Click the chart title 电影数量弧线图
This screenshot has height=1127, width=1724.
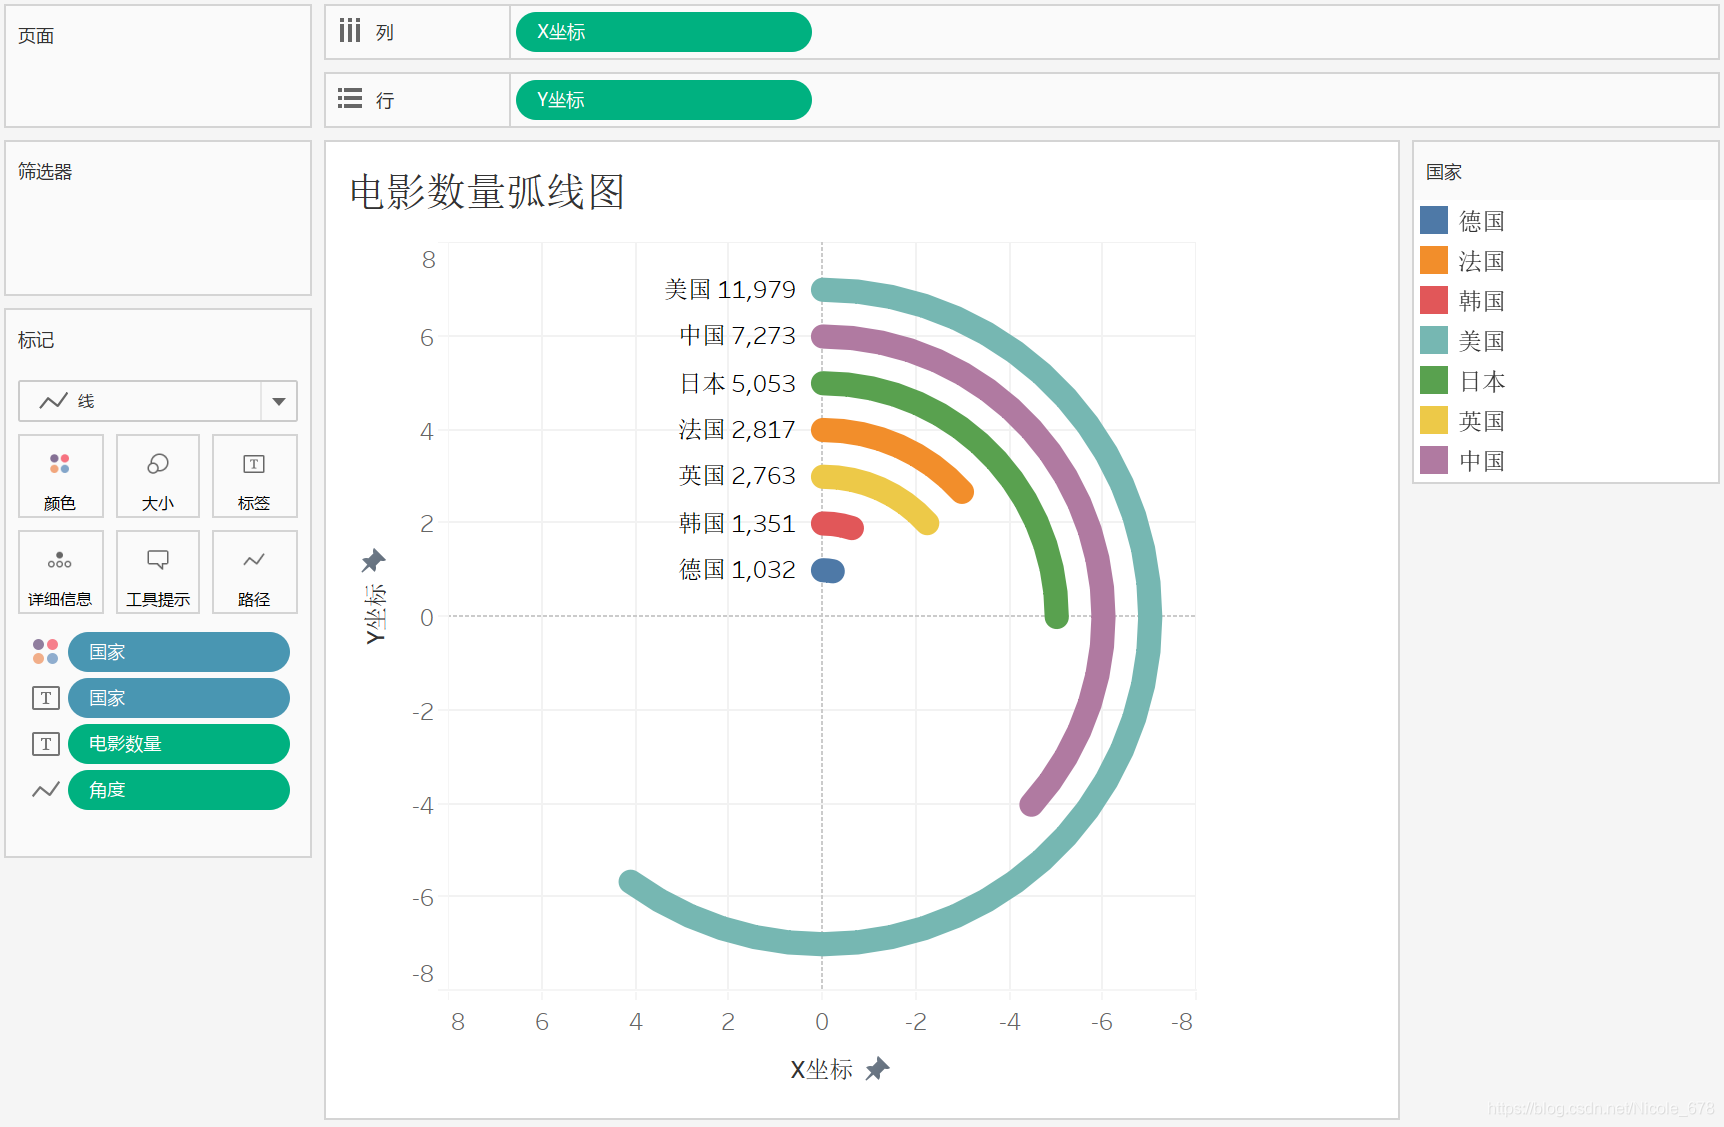487,191
